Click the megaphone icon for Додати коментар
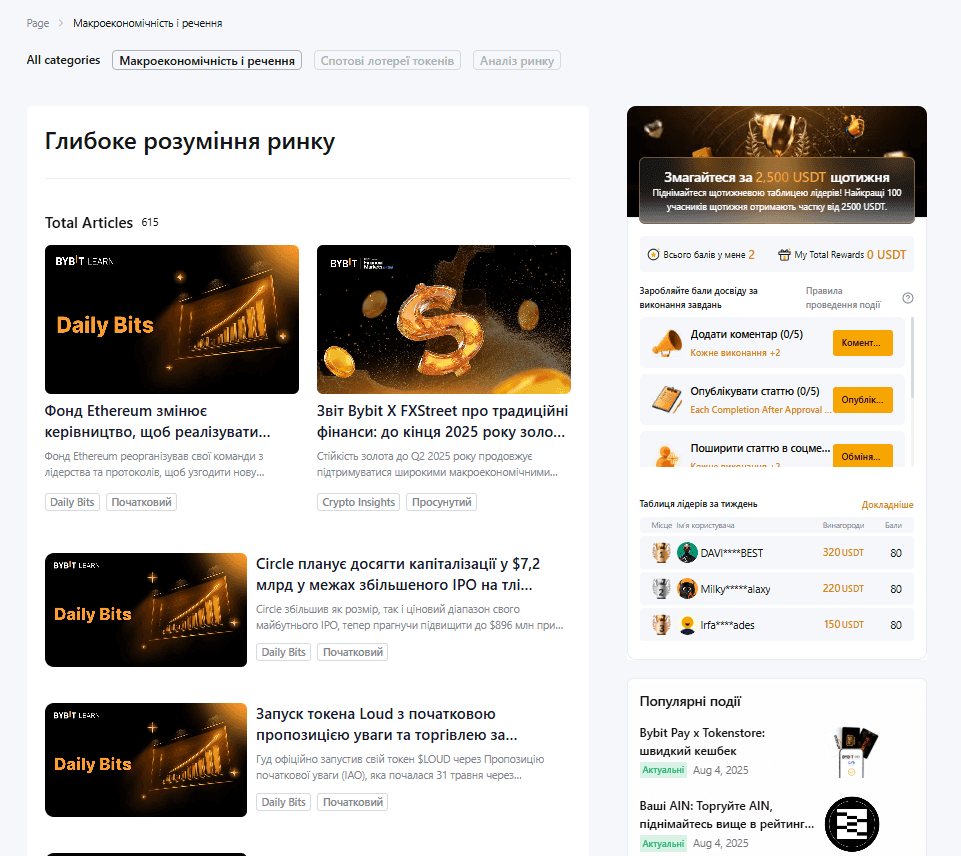 coord(667,343)
